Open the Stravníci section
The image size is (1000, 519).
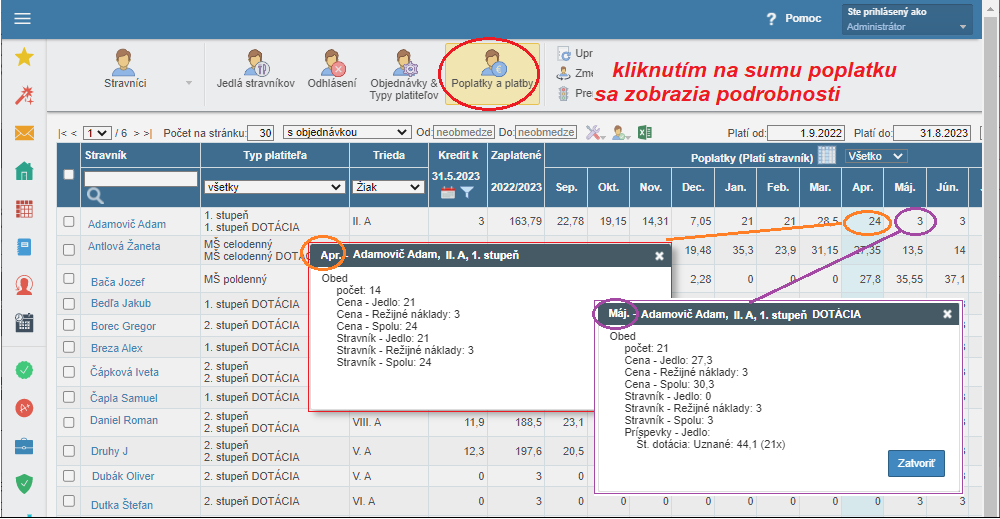125,70
